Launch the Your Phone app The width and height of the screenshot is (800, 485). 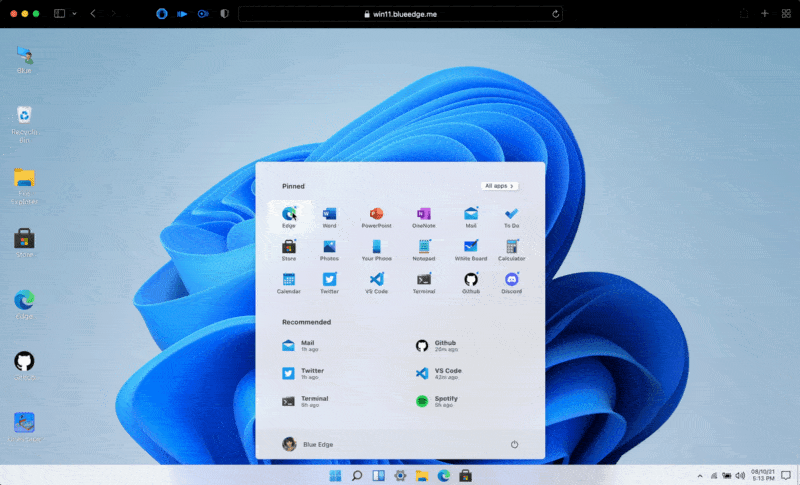click(x=377, y=250)
